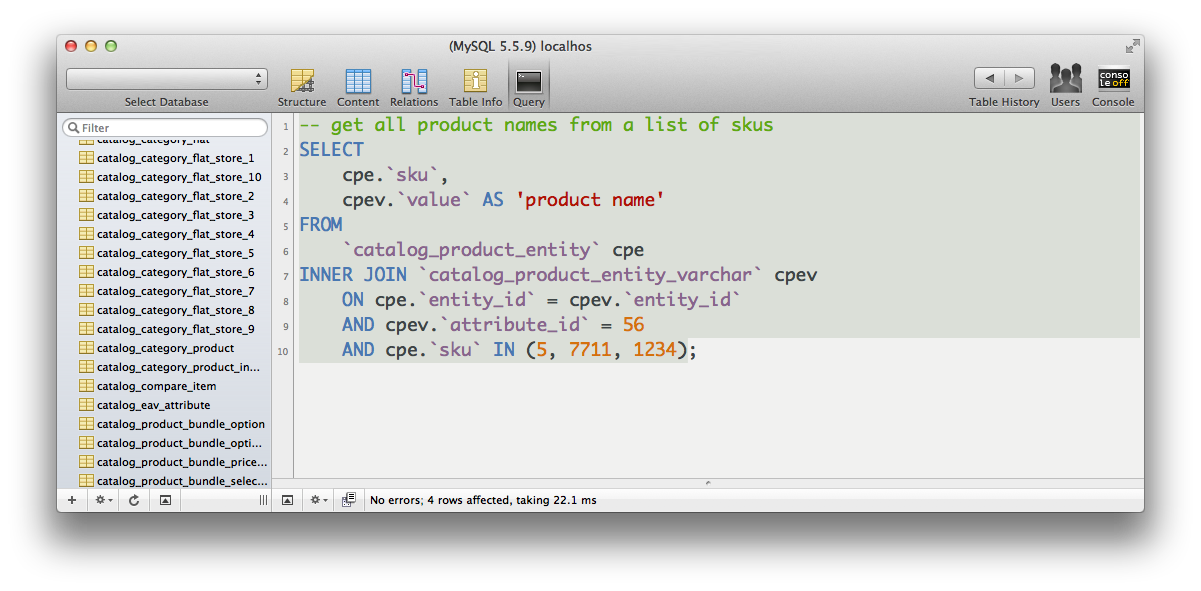Click the attribute_id value 56
The height and width of the screenshot is (591, 1201).
coord(633,325)
